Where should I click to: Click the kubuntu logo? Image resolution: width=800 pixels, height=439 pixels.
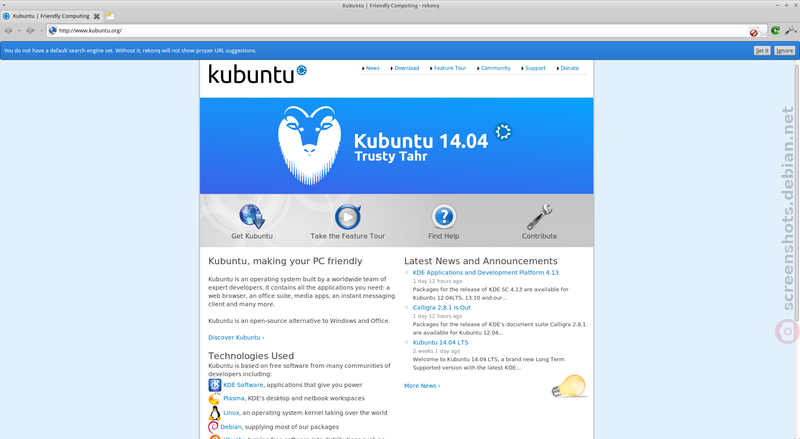(x=257, y=75)
